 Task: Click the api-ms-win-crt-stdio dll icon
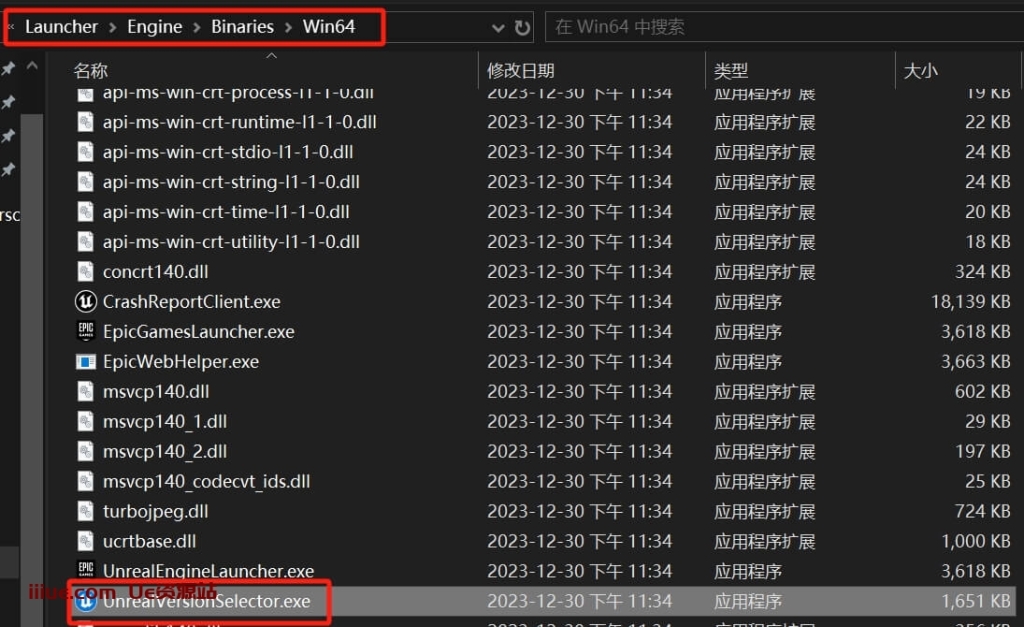86,152
